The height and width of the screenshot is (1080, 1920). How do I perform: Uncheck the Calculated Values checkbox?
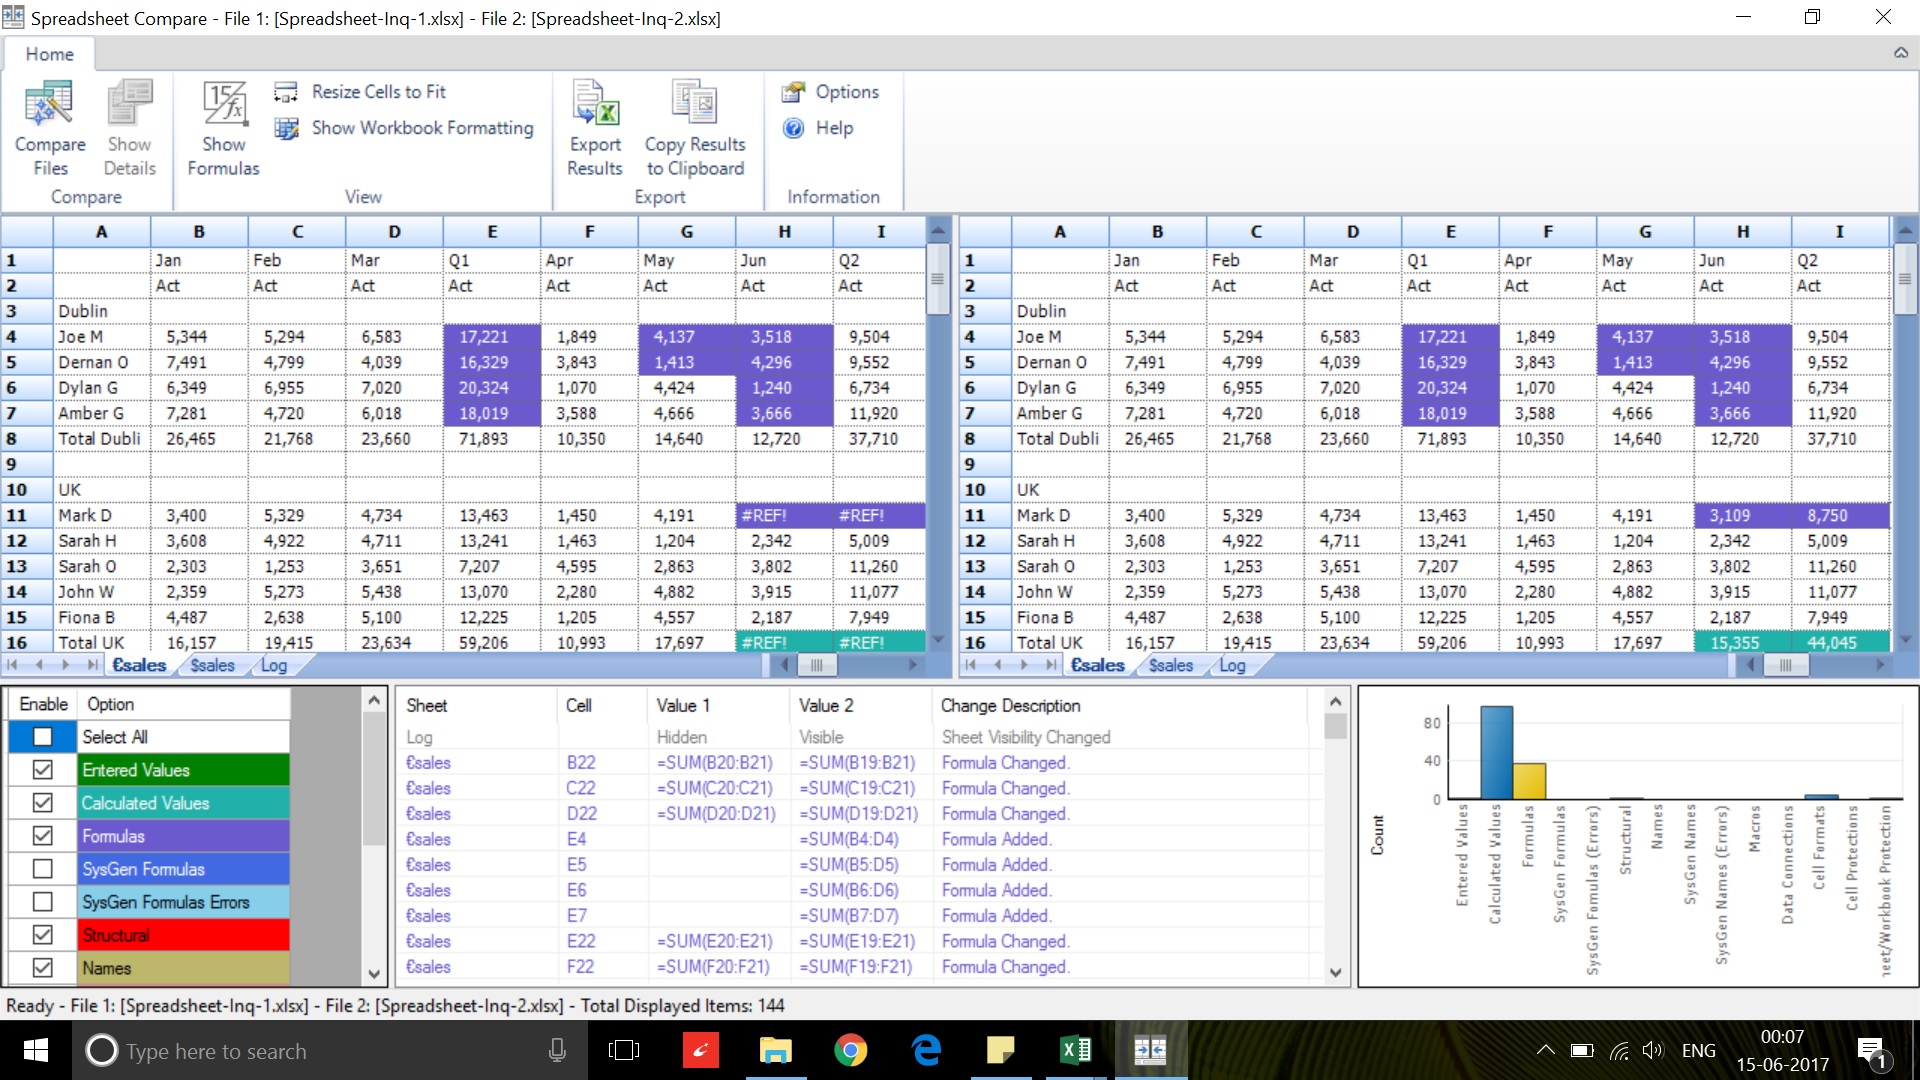43,803
